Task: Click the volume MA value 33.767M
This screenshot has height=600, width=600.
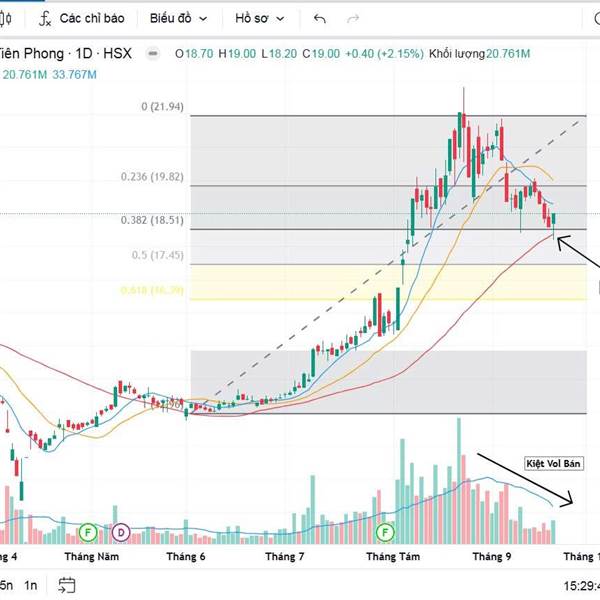Action: (74, 74)
